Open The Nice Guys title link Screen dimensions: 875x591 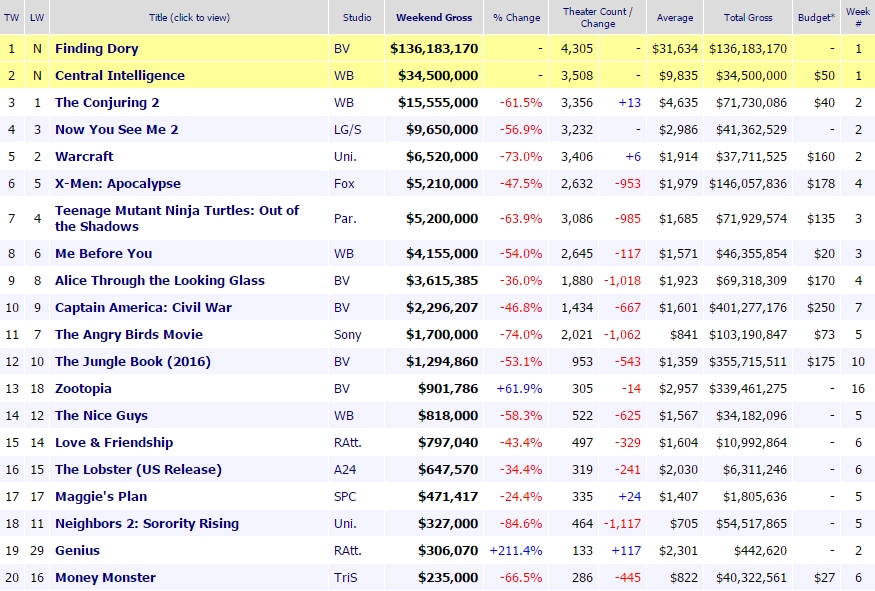tap(102, 415)
